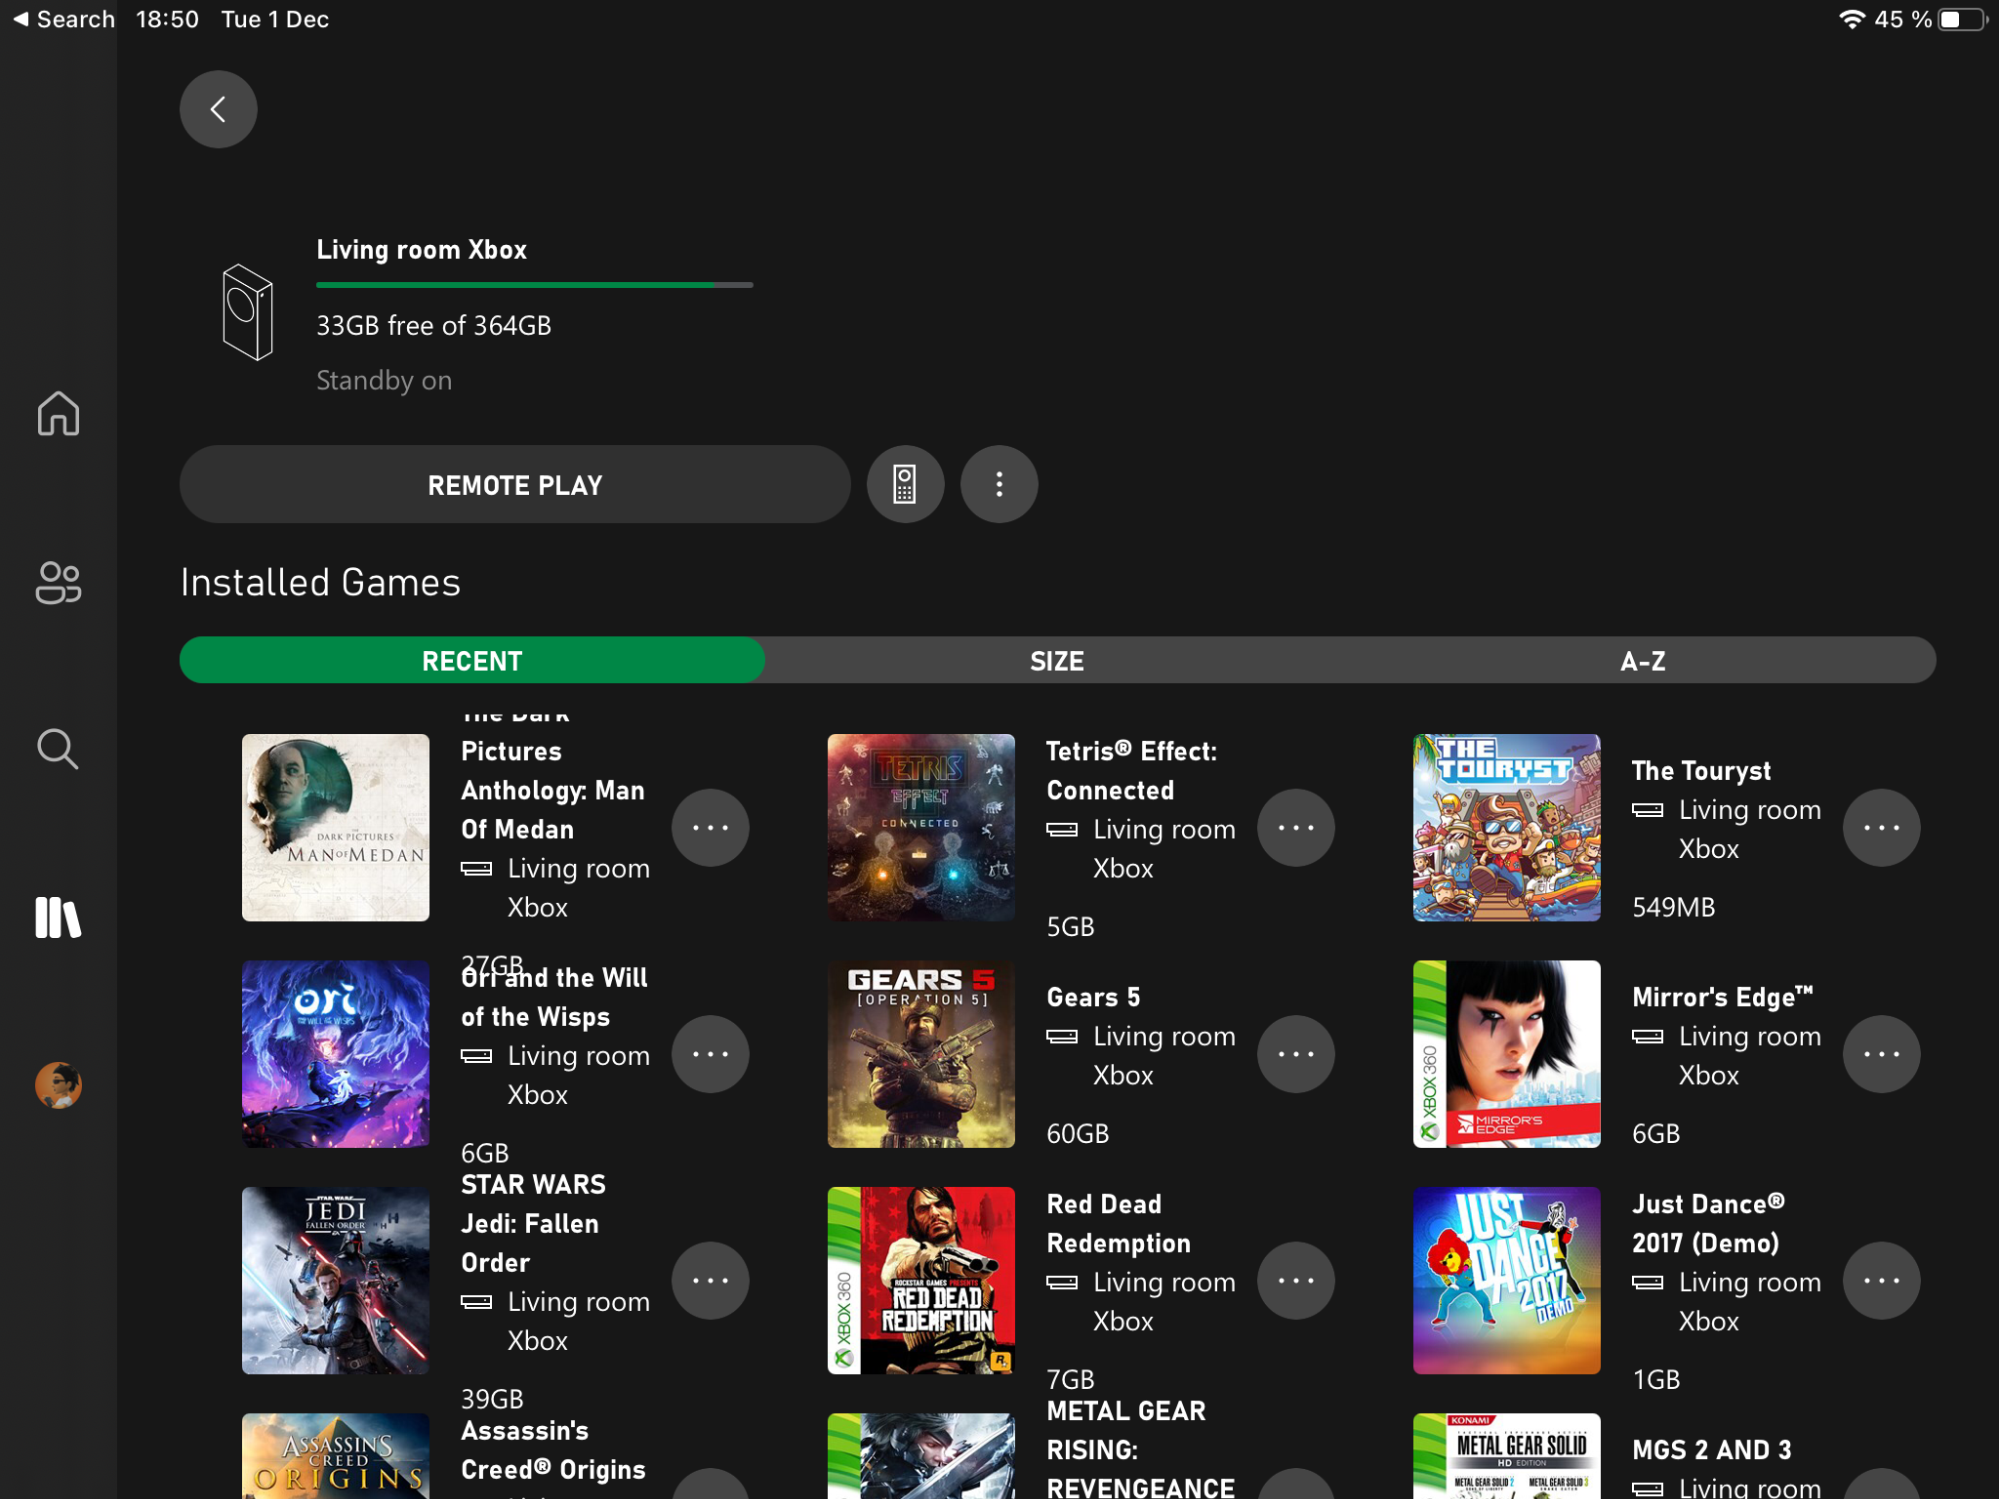1999x1500 pixels.
Task: Open Tetris Effect cover art
Action: [921, 828]
